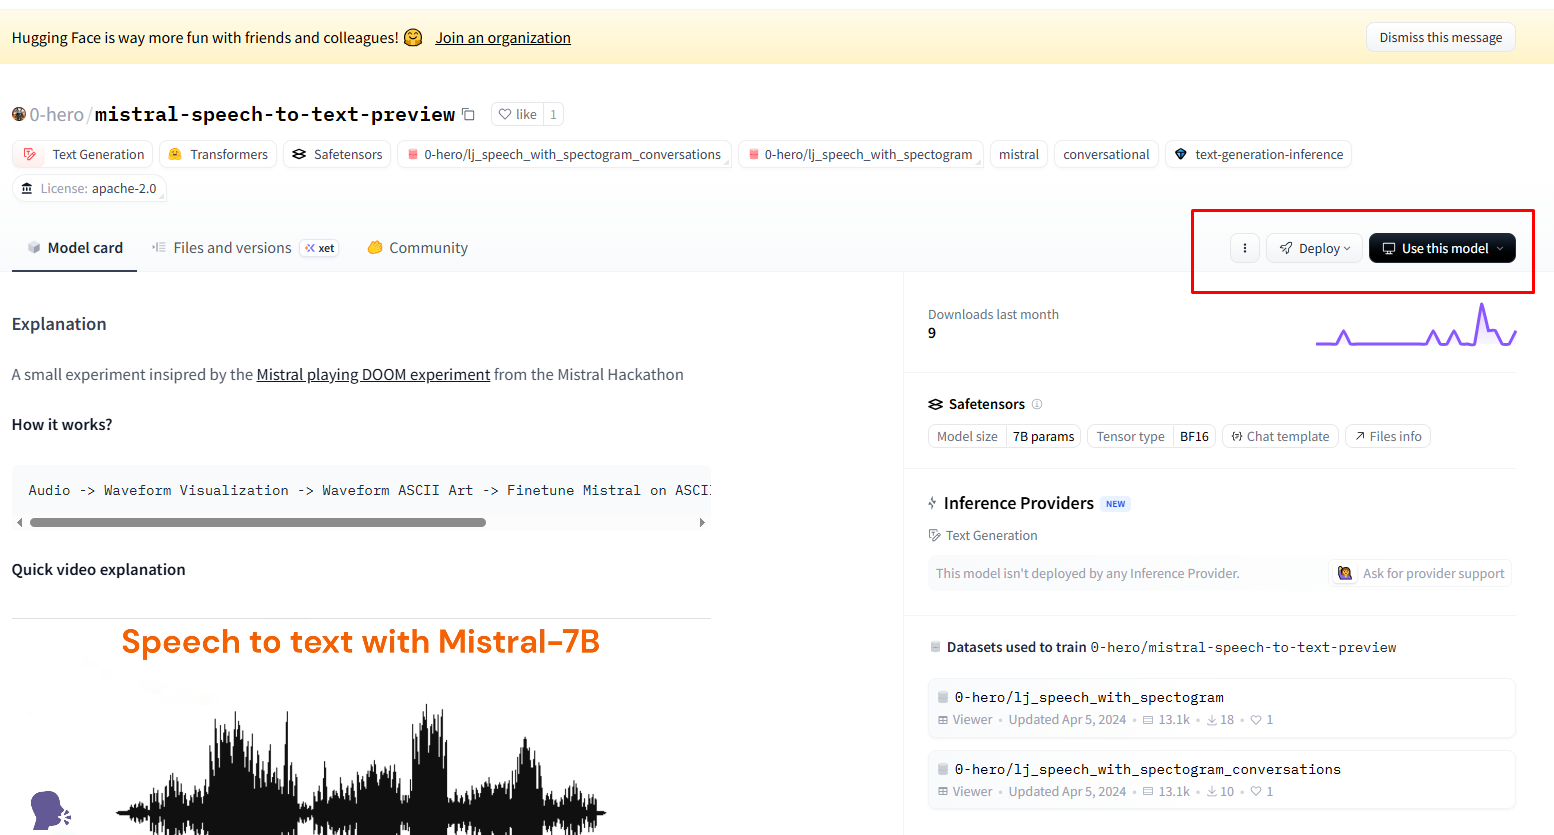
Task: Click the license bank icon
Action: click(27, 188)
